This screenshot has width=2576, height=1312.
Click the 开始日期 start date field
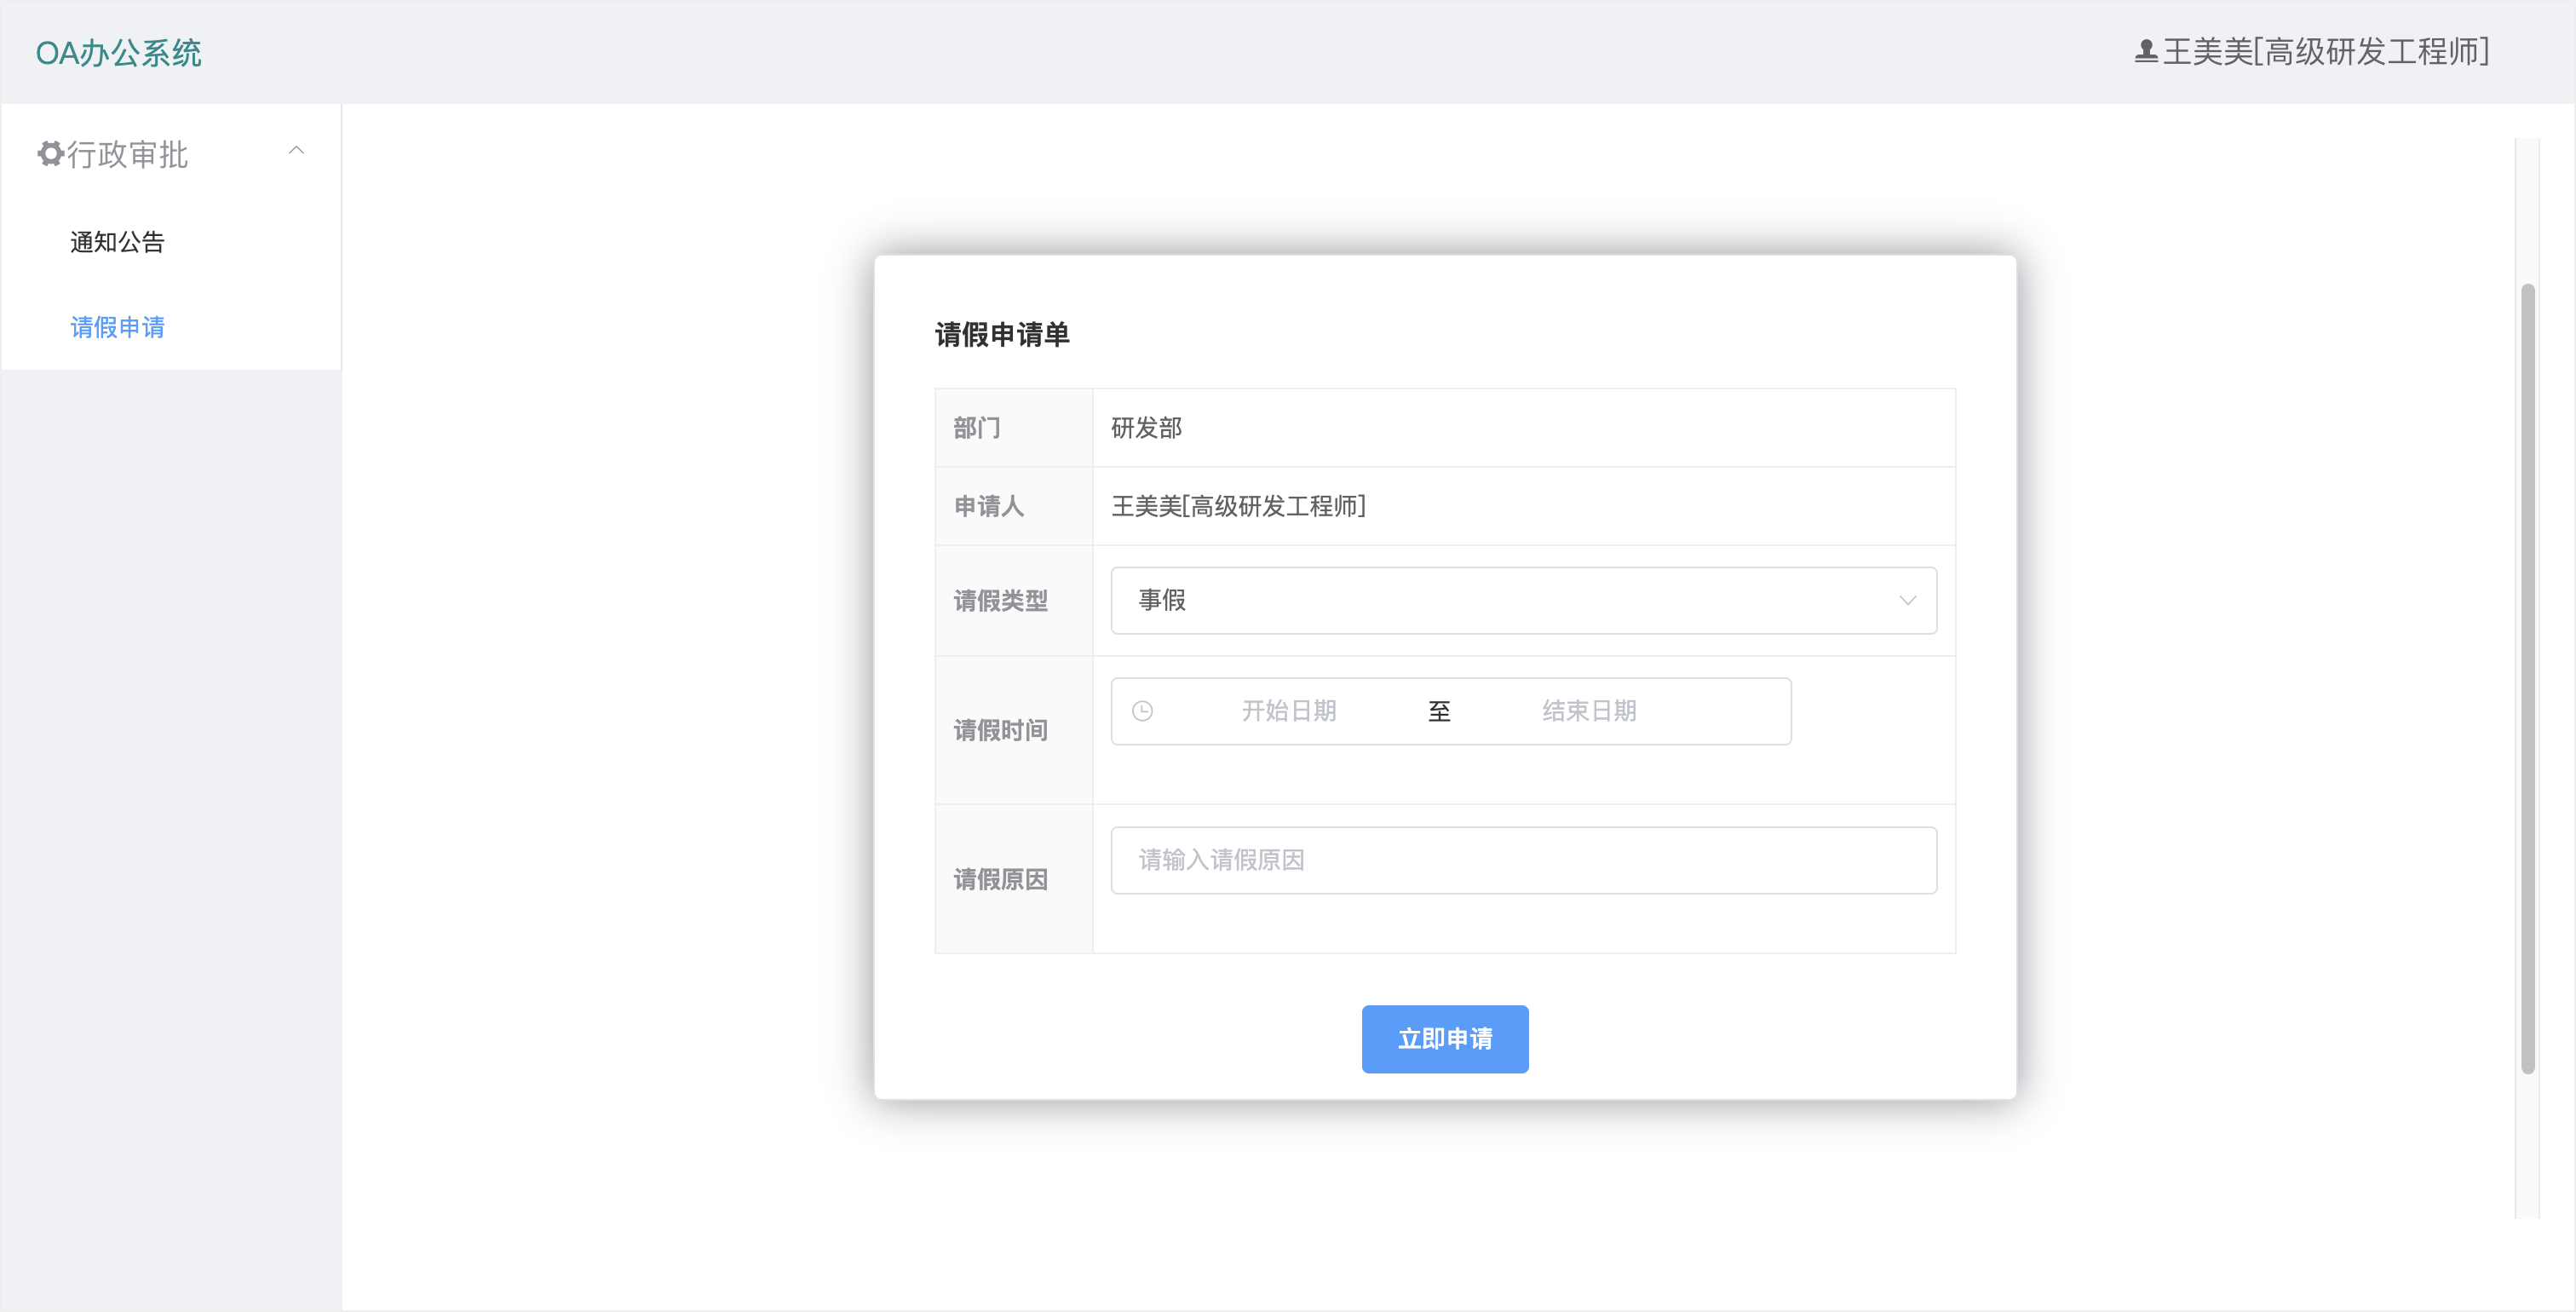click(x=1289, y=711)
